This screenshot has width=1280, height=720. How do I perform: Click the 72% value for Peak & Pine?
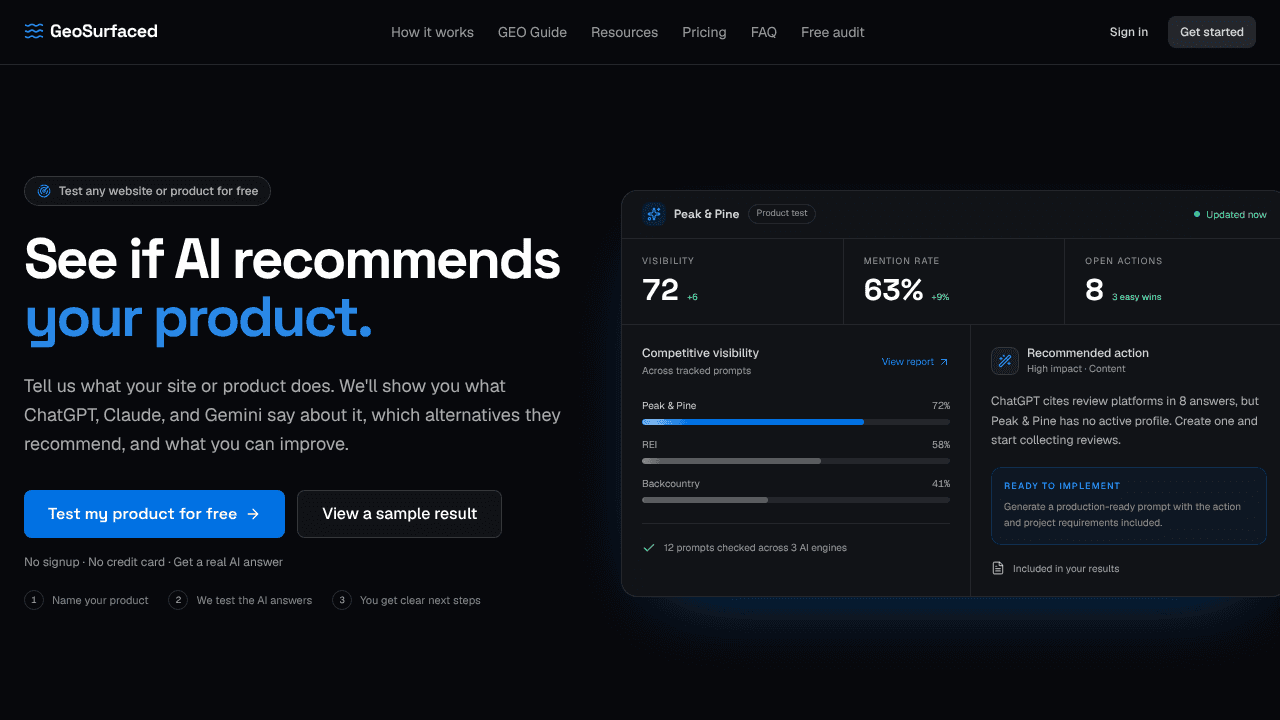coord(941,406)
